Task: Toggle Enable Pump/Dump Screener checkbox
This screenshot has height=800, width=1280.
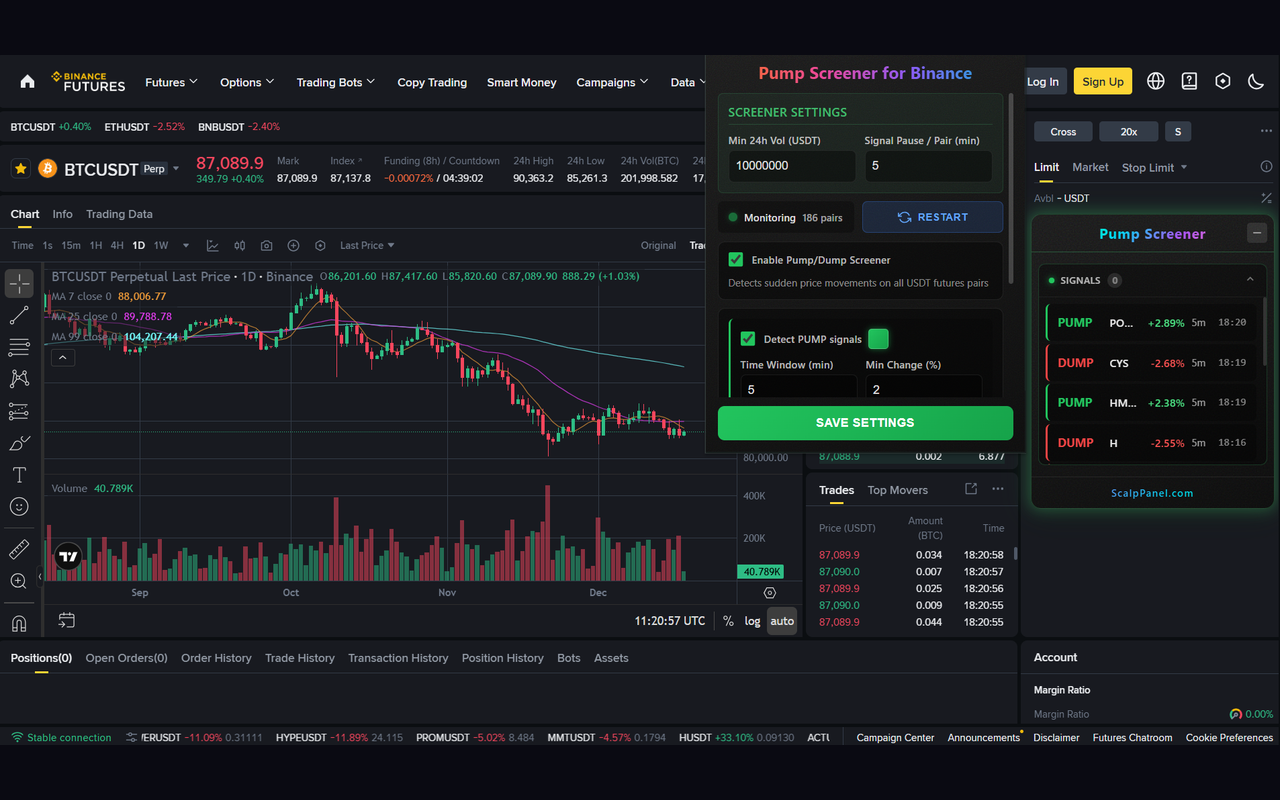Action: pyautogui.click(x=736, y=260)
